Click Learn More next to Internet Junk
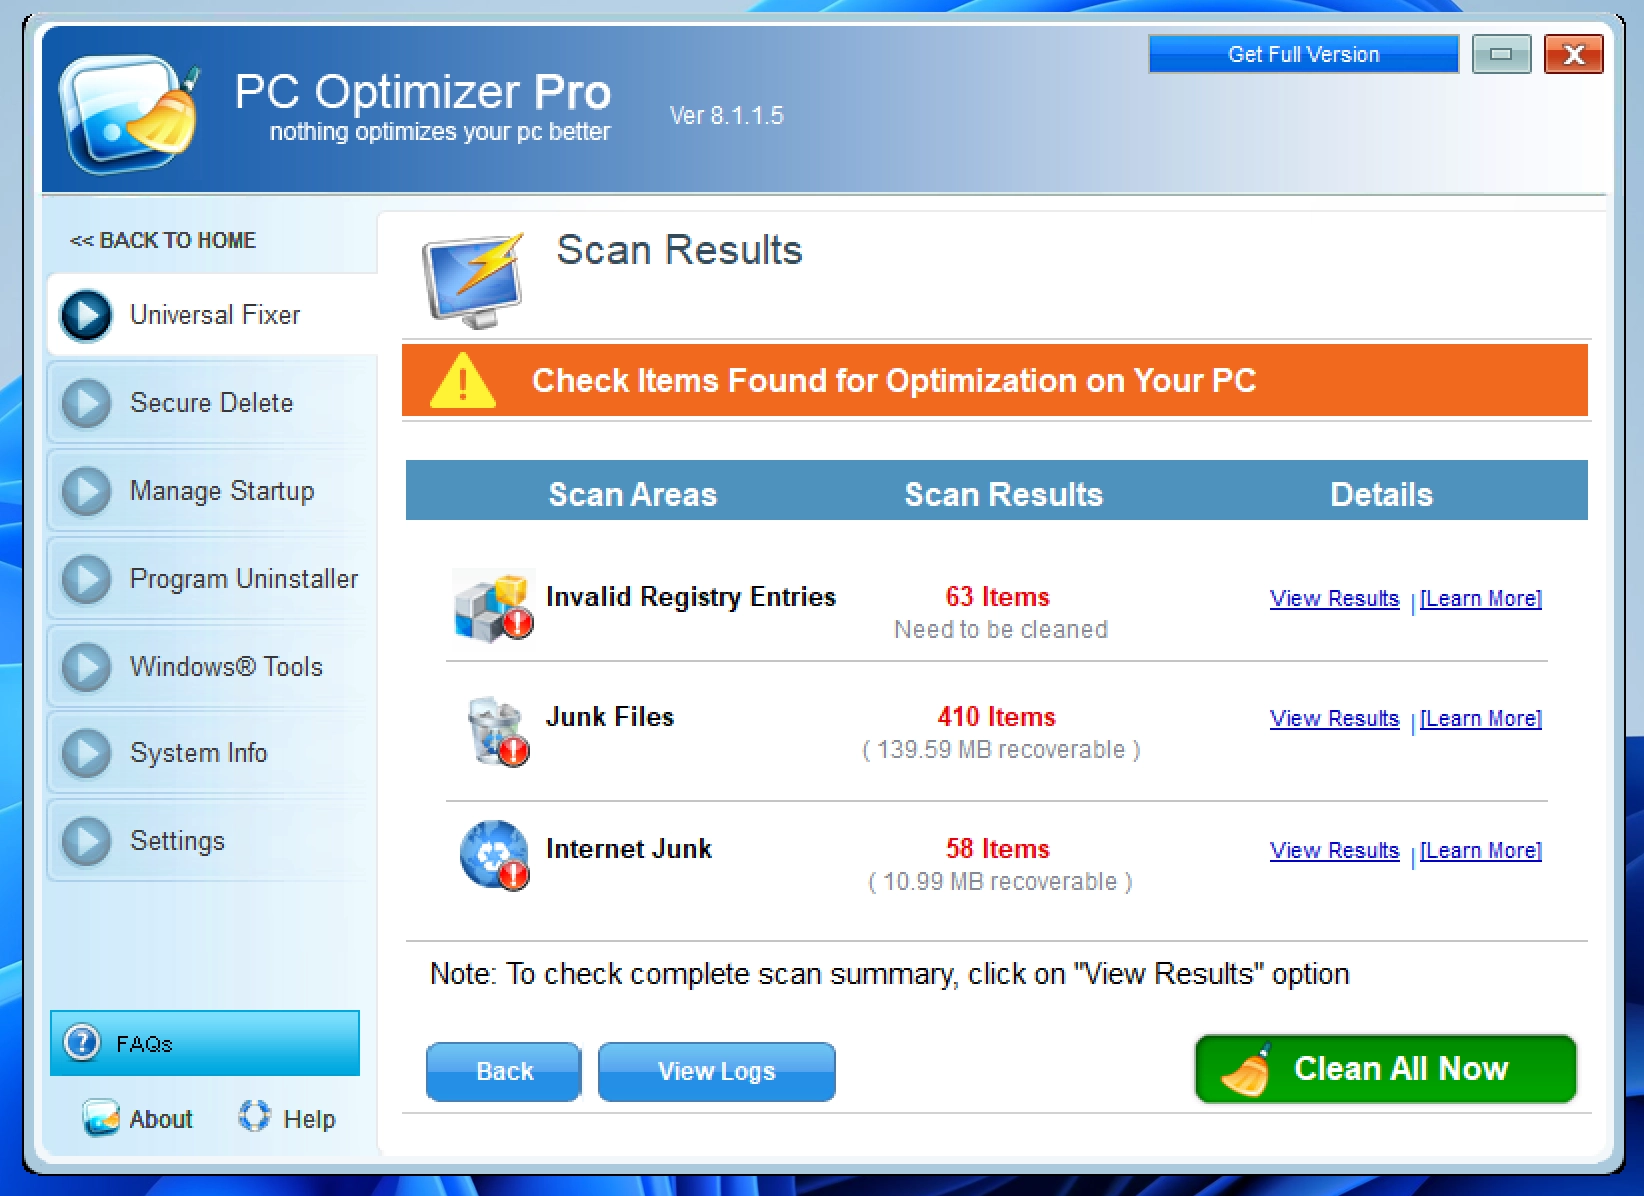This screenshot has width=1644, height=1196. (1480, 850)
